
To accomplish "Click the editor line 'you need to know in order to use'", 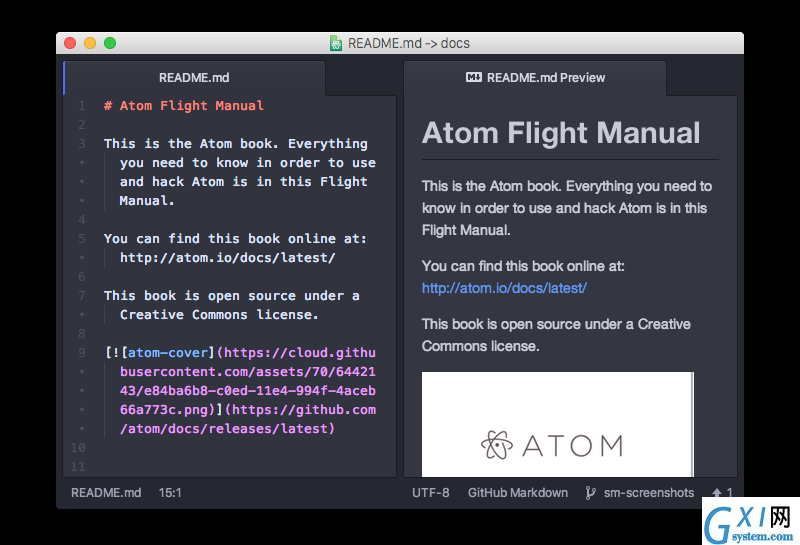I will 247,163.
